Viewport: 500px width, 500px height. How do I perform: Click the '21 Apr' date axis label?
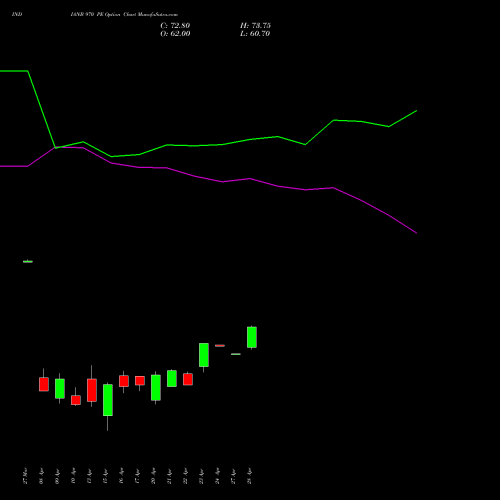tap(169, 476)
